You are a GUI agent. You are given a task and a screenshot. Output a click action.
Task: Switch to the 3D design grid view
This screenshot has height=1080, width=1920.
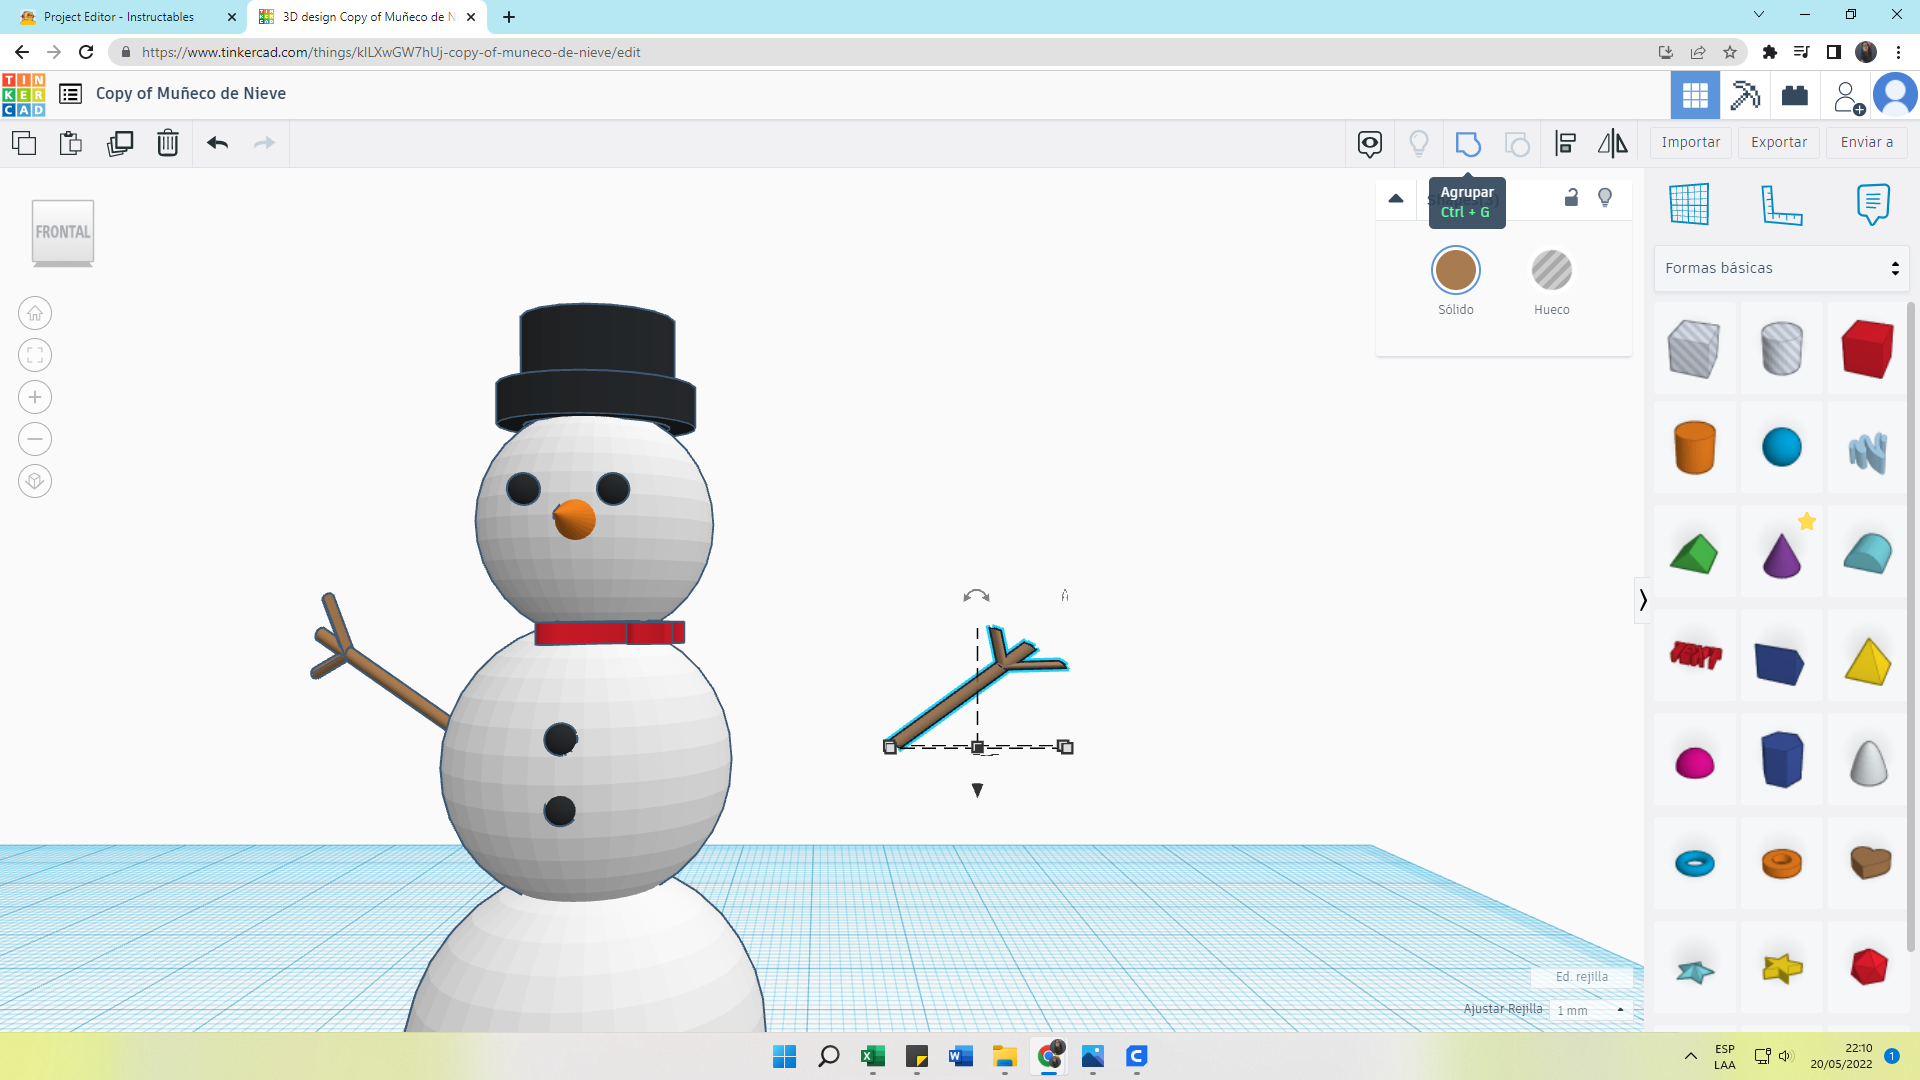tap(1695, 95)
